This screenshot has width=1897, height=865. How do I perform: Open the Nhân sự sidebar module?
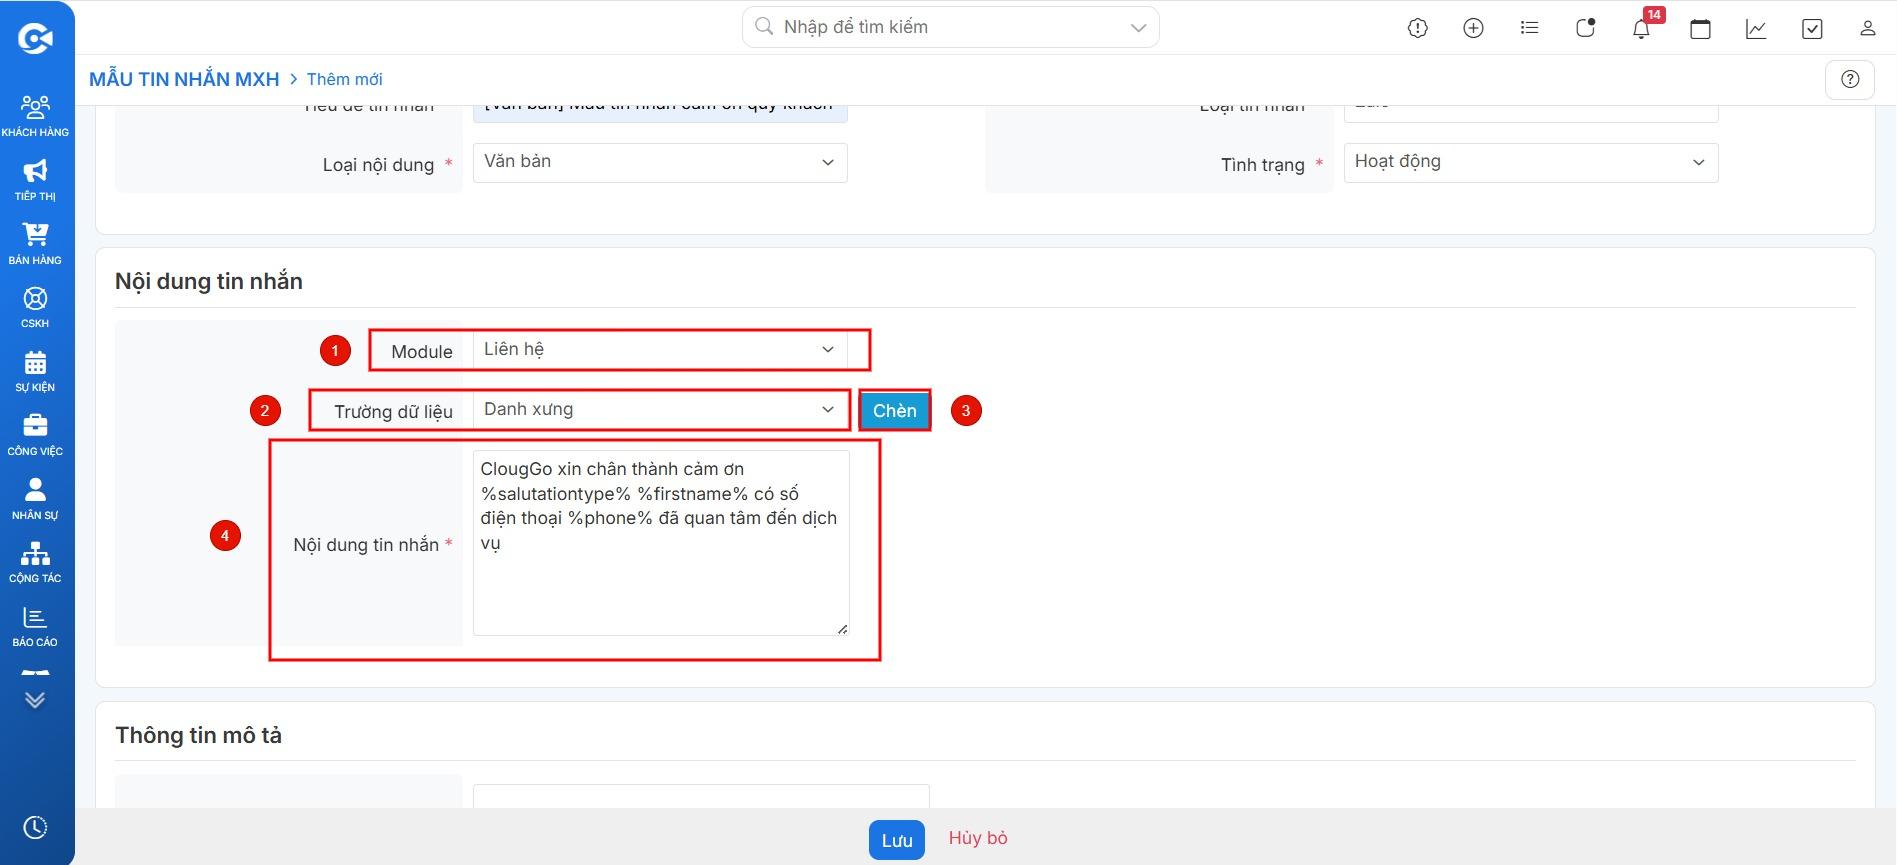click(x=35, y=499)
